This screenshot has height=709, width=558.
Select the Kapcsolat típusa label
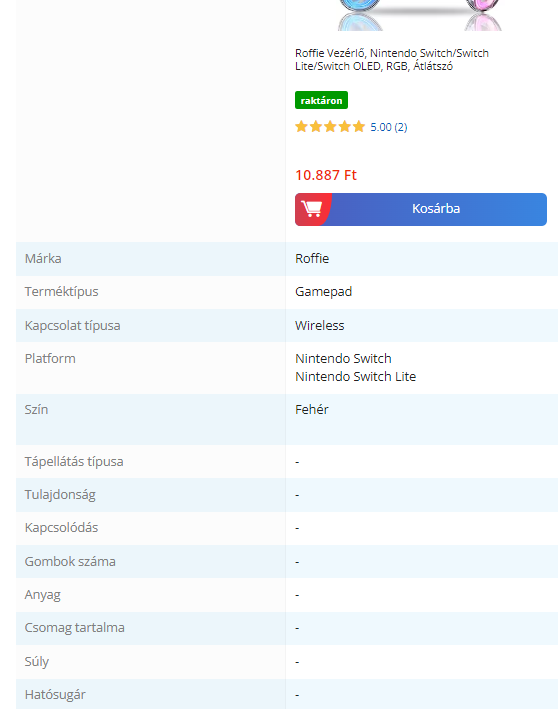coord(72,326)
